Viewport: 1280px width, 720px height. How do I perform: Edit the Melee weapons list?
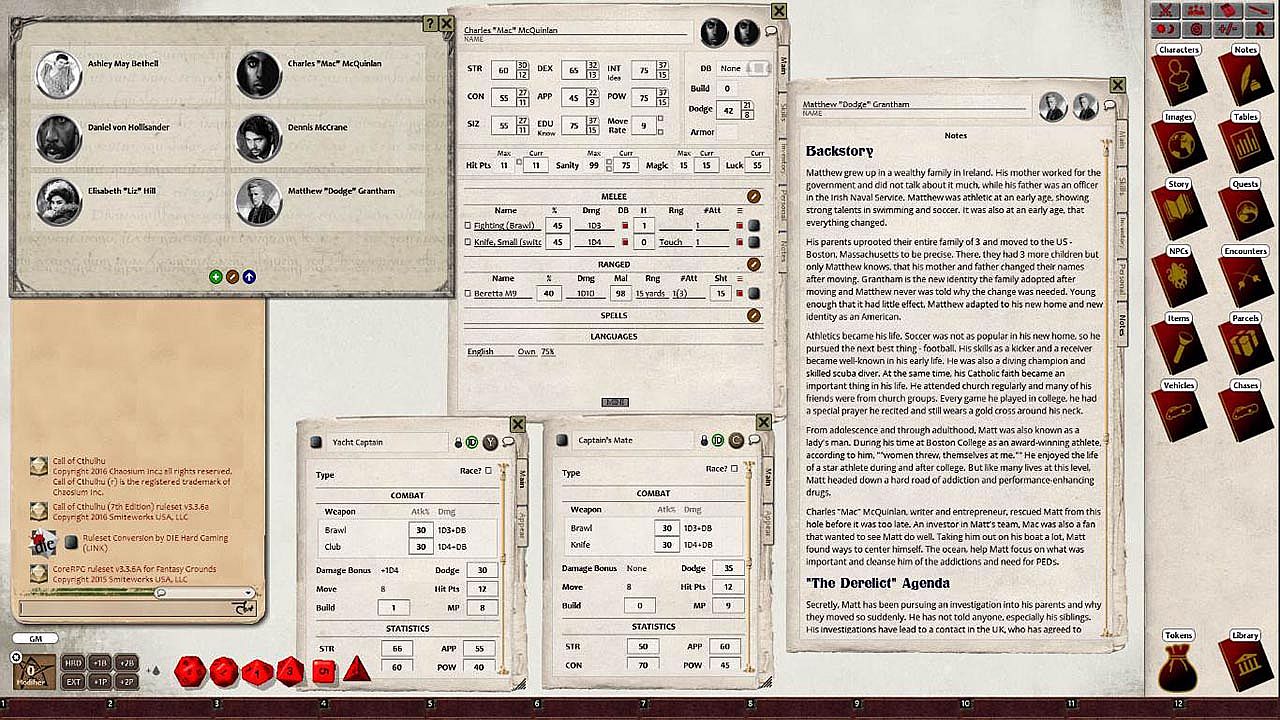click(753, 197)
